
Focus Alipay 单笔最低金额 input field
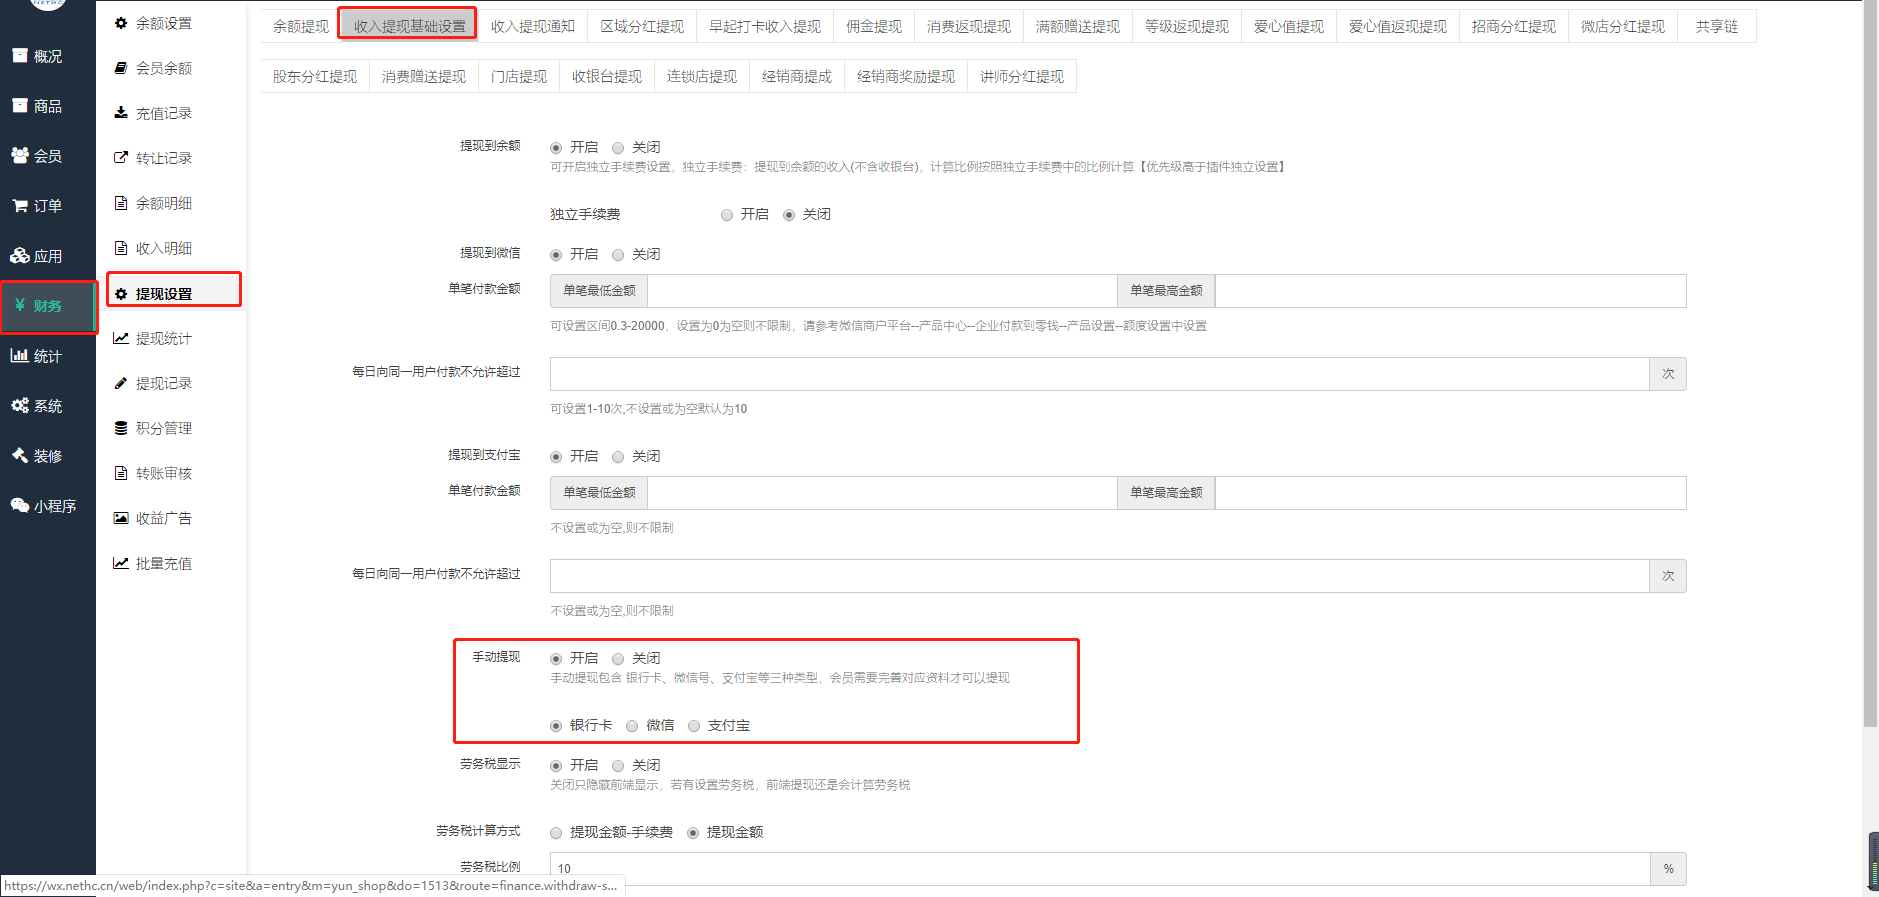(x=882, y=493)
